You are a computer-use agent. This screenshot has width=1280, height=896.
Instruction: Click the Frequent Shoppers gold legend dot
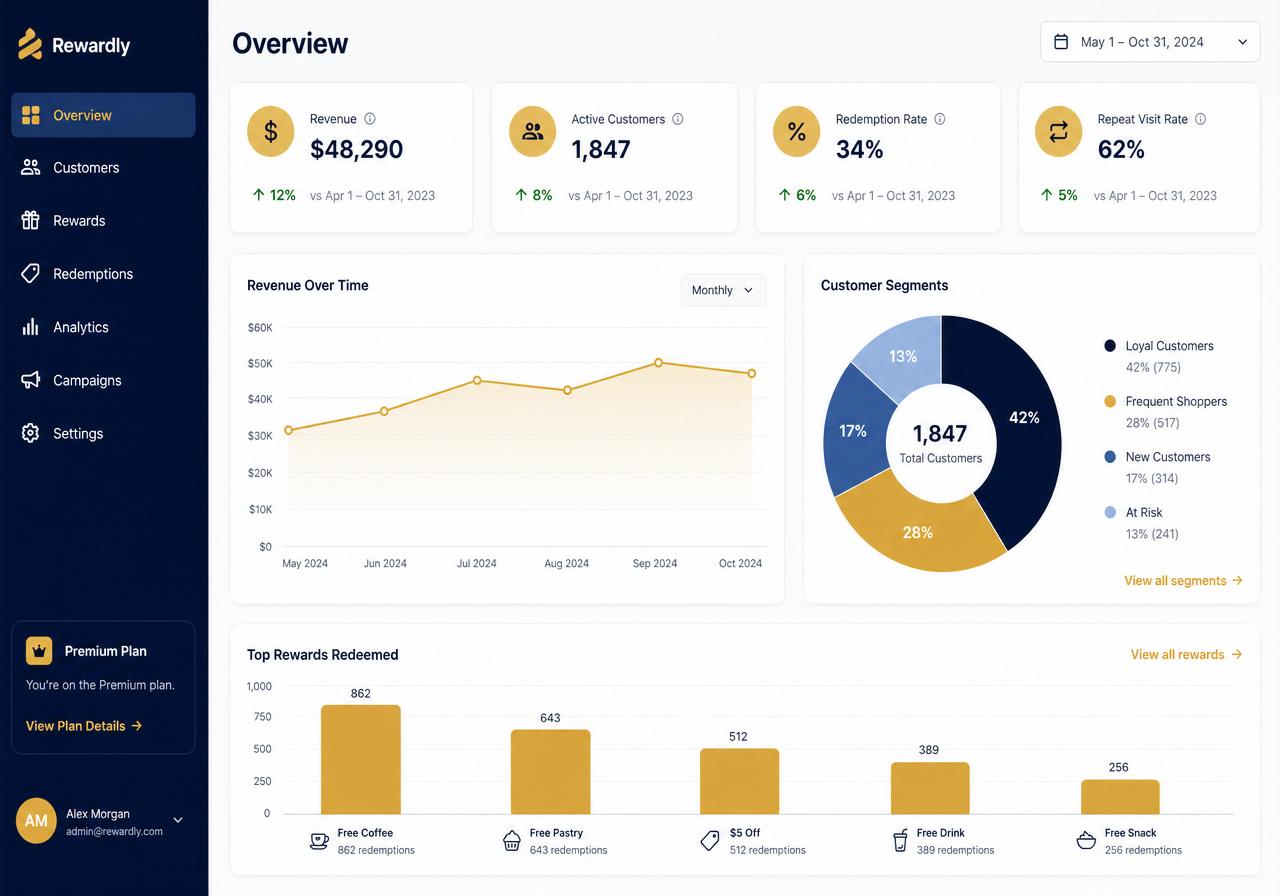point(1110,401)
